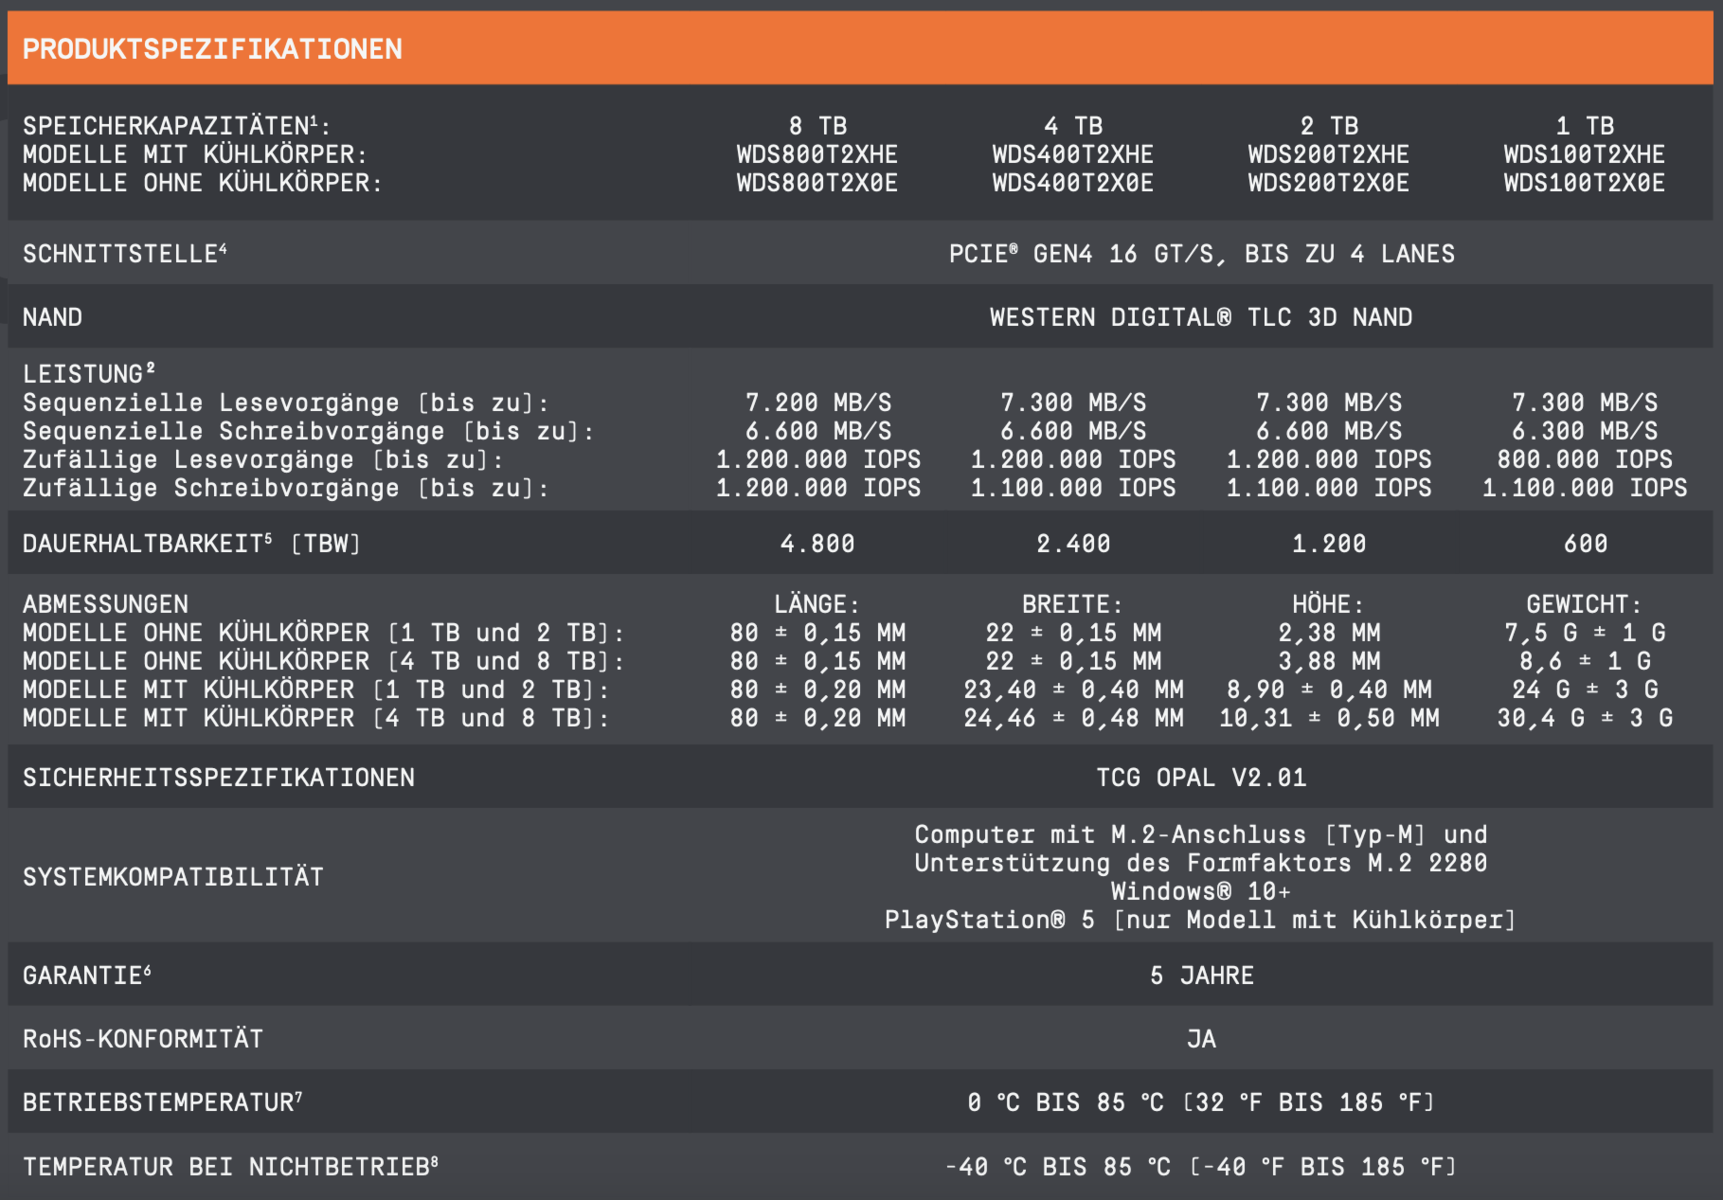1723x1200 pixels.
Task: Click the 1 TB capacity heading
Action: click(x=1584, y=126)
